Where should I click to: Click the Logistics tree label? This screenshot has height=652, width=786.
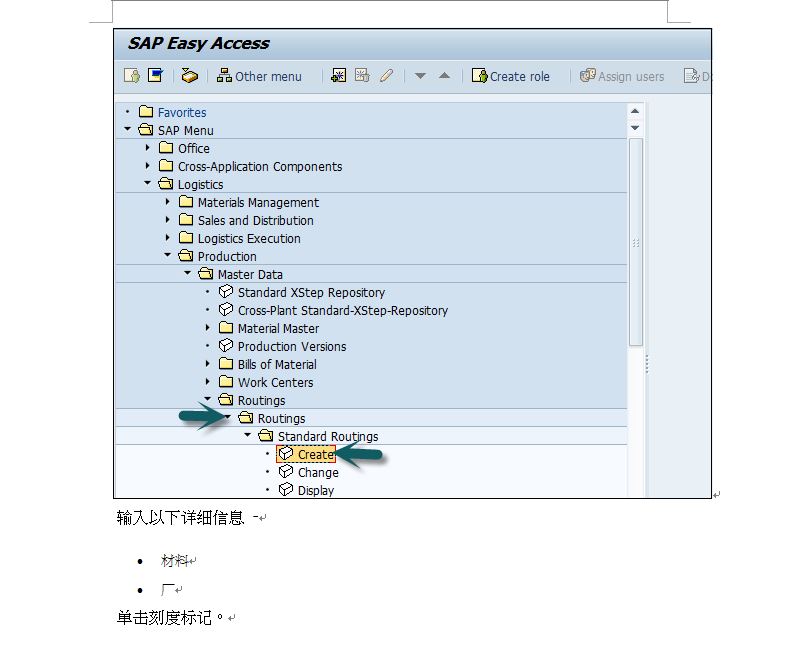tap(201, 184)
